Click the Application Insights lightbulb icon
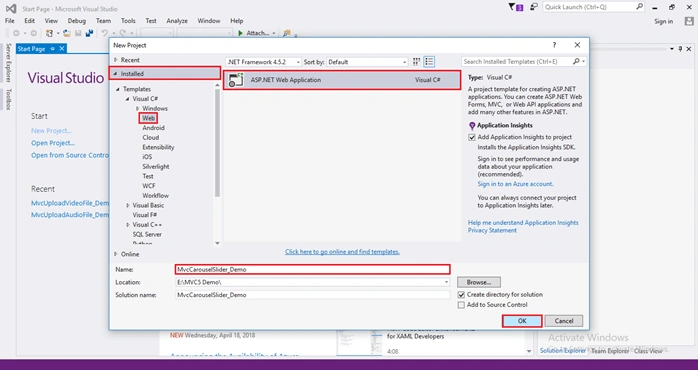This screenshot has height=370, width=698. (472, 126)
